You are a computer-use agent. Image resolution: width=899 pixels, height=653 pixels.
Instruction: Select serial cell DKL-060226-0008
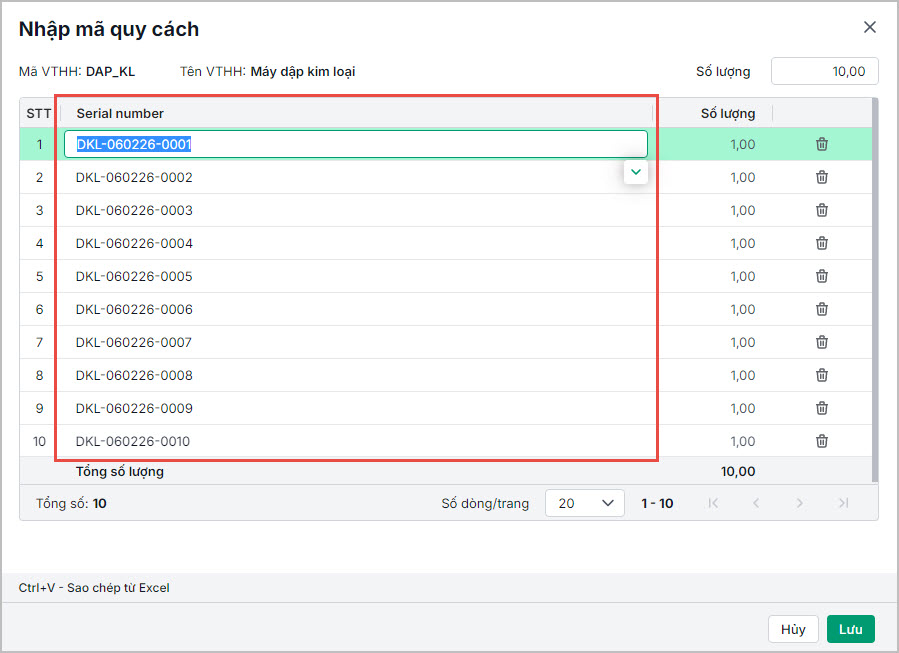[x=355, y=376]
